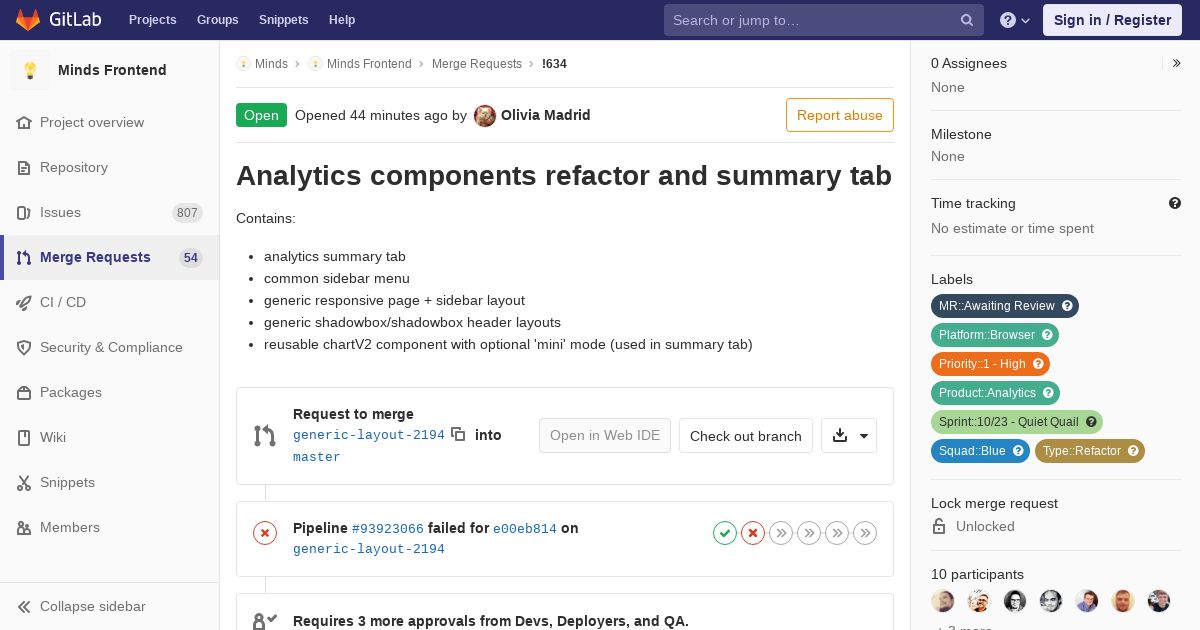Click the search magnifier icon

pos(967,20)
